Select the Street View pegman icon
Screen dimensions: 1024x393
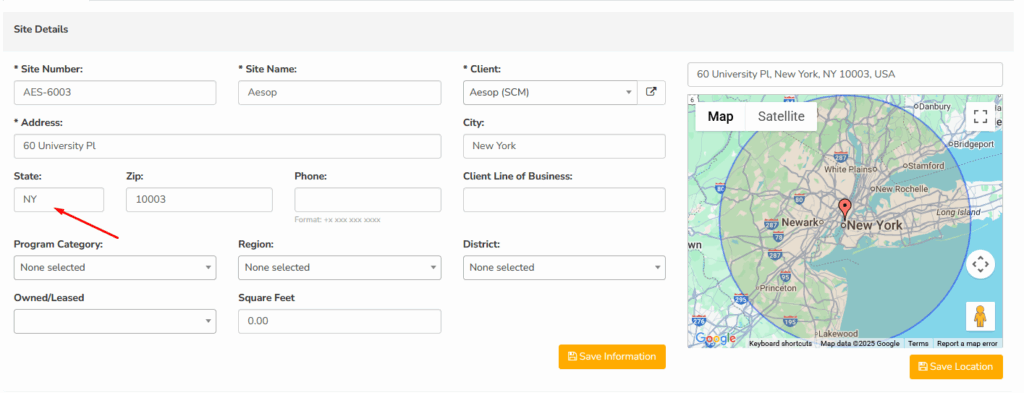[980, 317]
